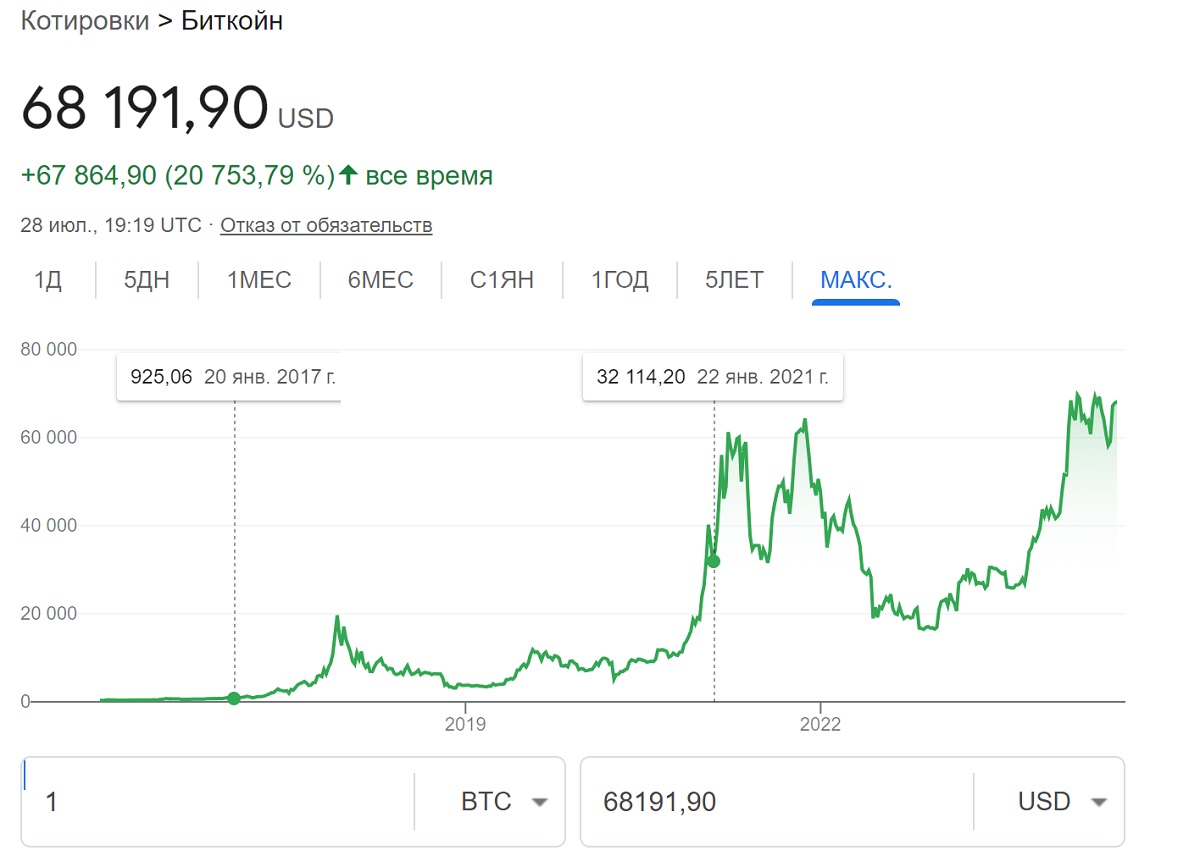Select the 1Д time range tab
This screenshot has width=1200, height=867.
point(48,280)
